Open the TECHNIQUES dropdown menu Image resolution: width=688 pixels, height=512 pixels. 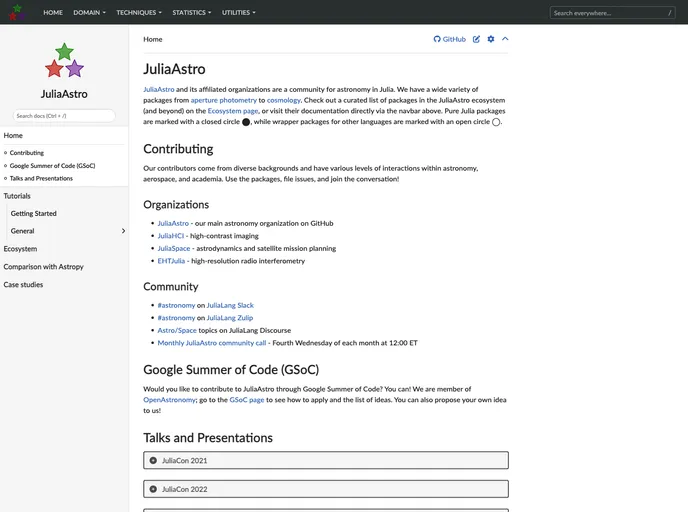pyautogui.click(x=139, y=12)
